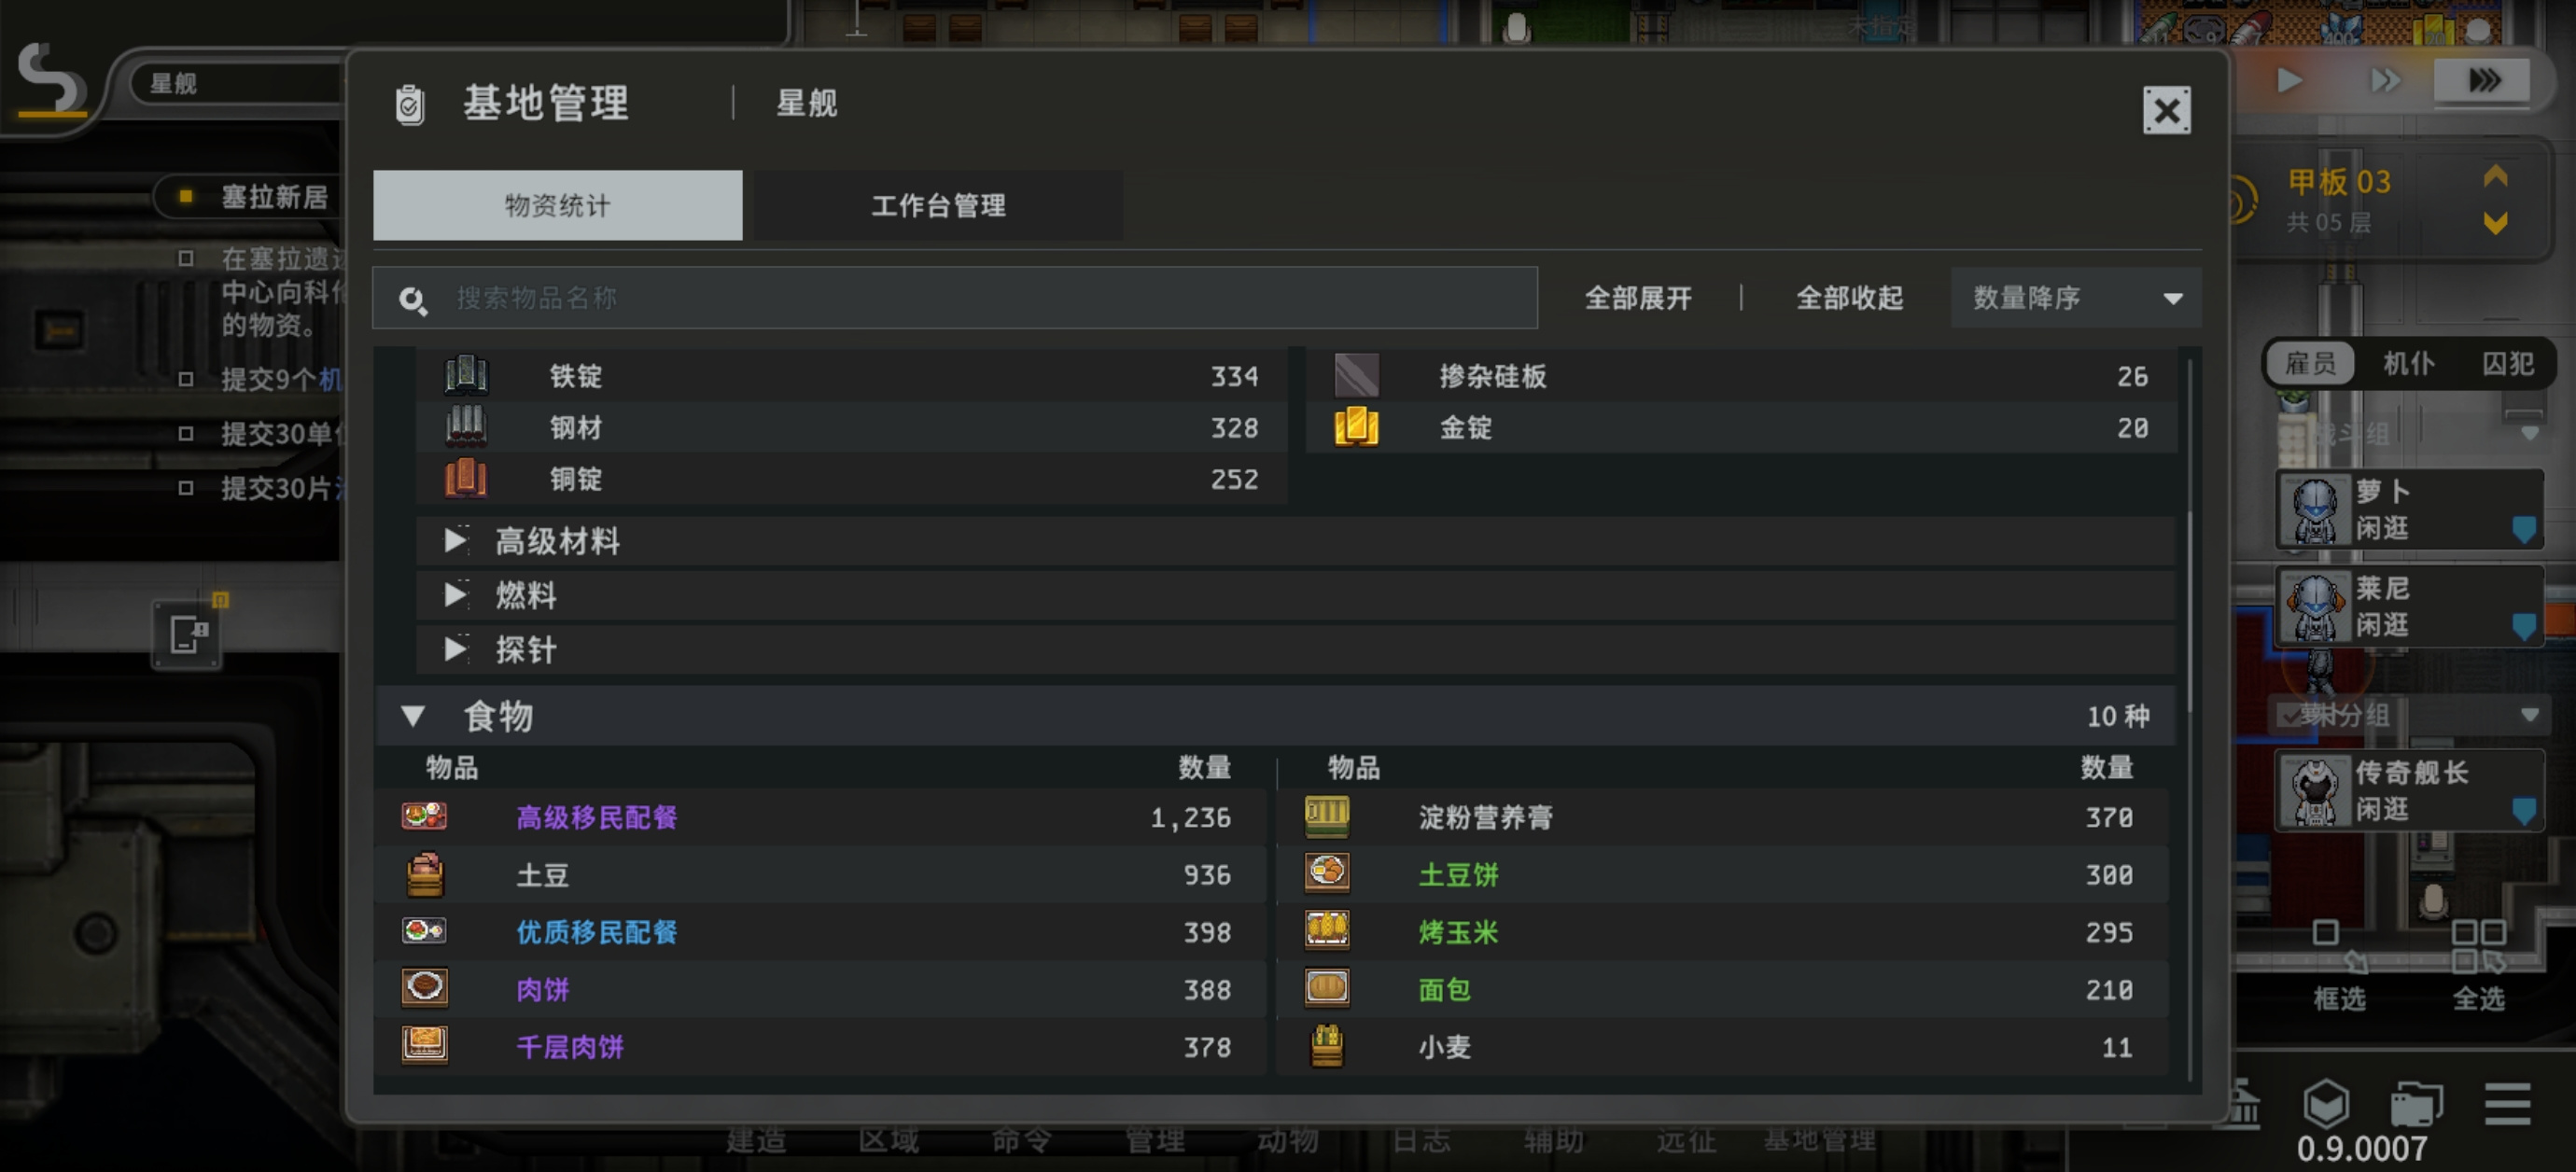The image size is (2576, 1172).
Task: Open the 数量降序 sort dropdown
Action: 2075,298
